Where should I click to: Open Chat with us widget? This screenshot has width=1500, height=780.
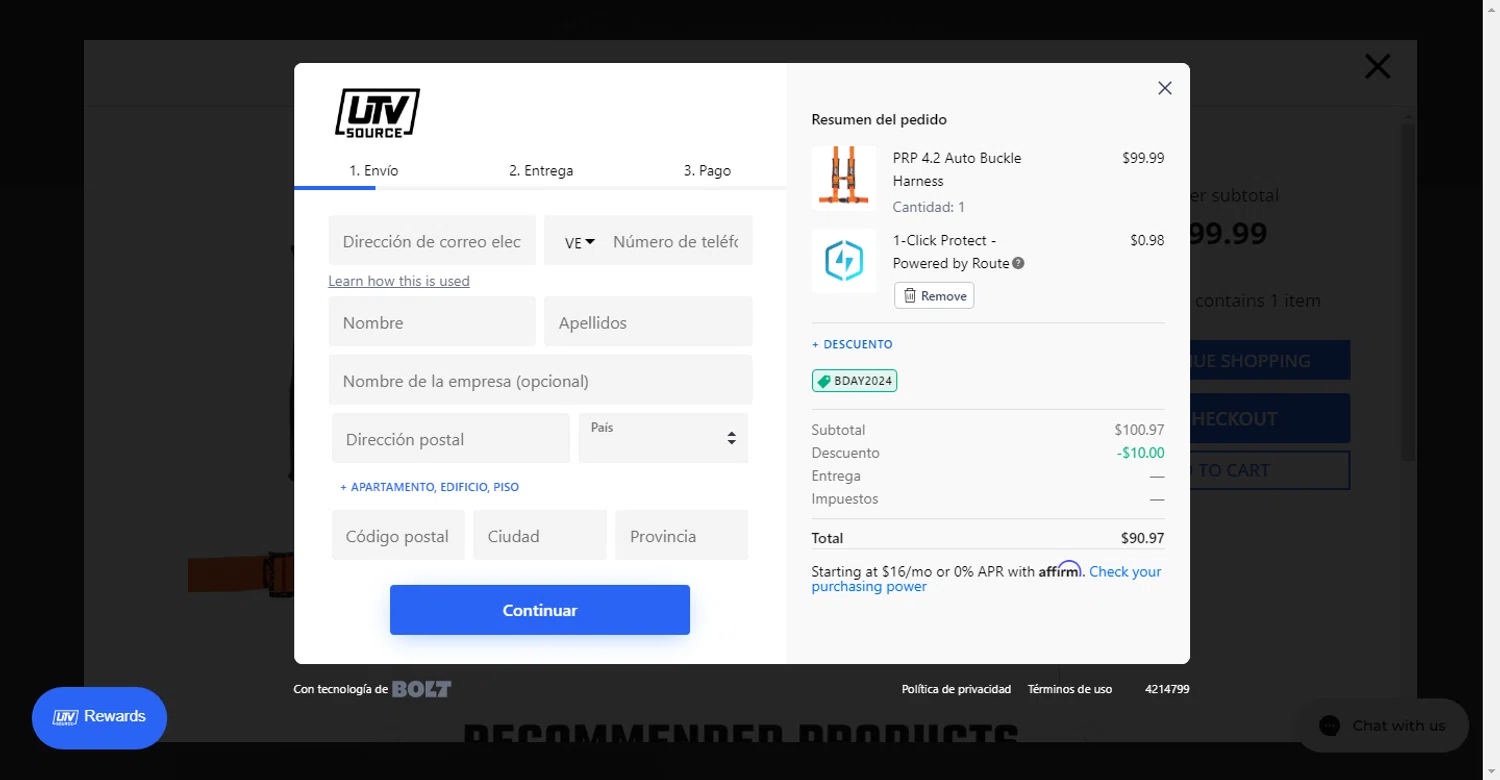click(x=1382, y=726)
